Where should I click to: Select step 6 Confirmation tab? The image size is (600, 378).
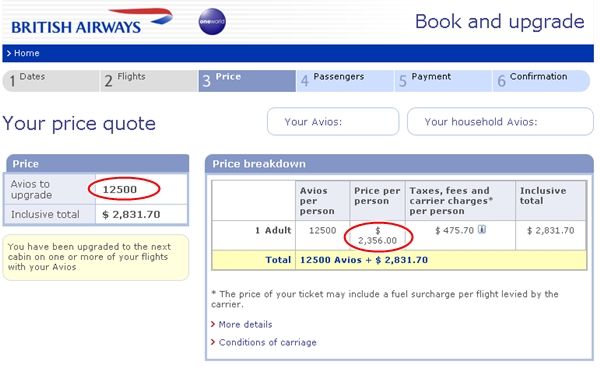tap(541, 81)
